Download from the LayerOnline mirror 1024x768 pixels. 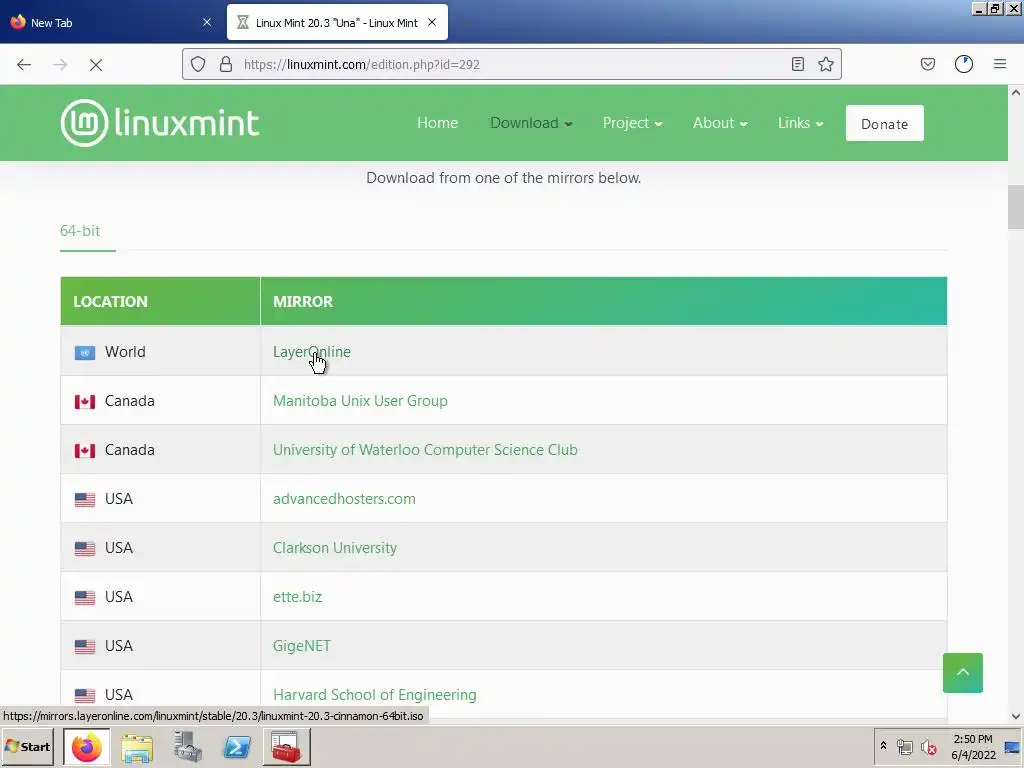[x=312, y=352]
